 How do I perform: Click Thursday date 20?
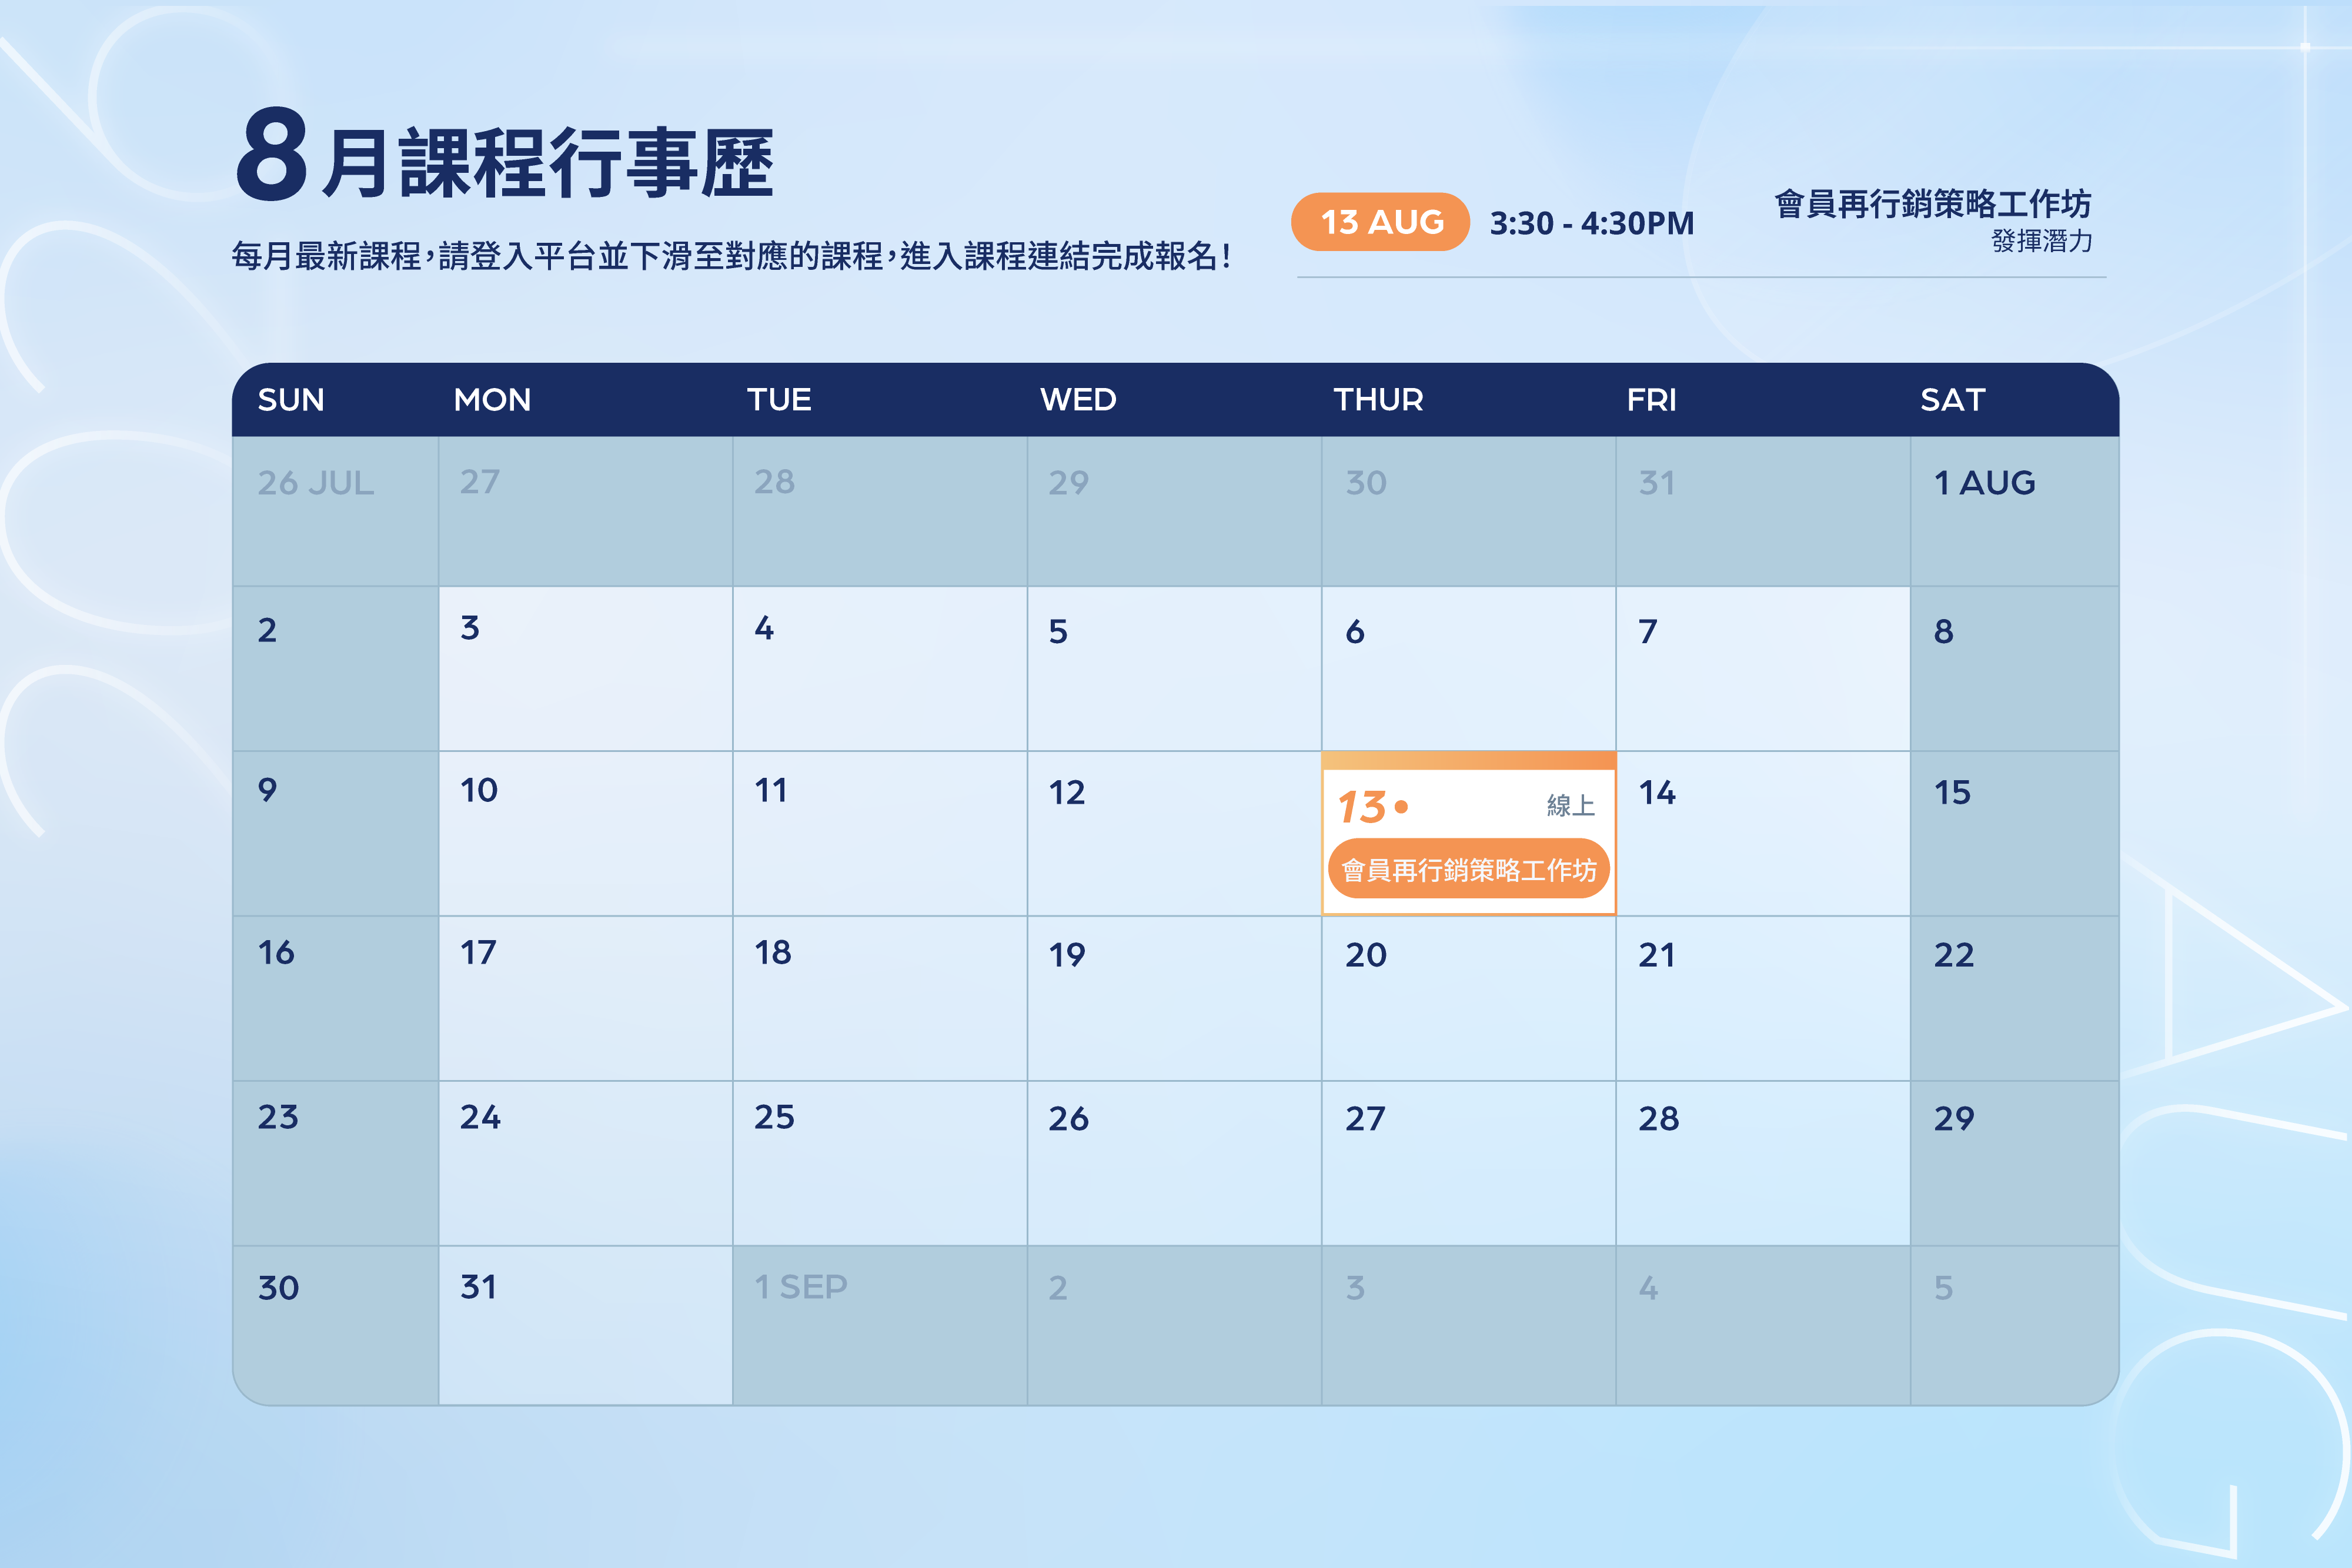(x=1366, y=954)
